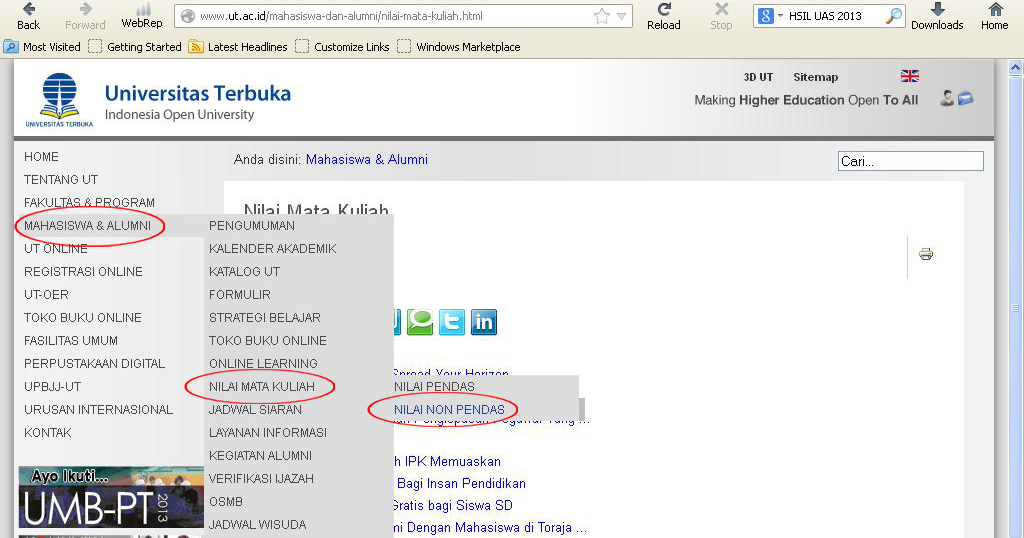Open REGISTRASI ONLINE menu item

click(x=83, y=272)
